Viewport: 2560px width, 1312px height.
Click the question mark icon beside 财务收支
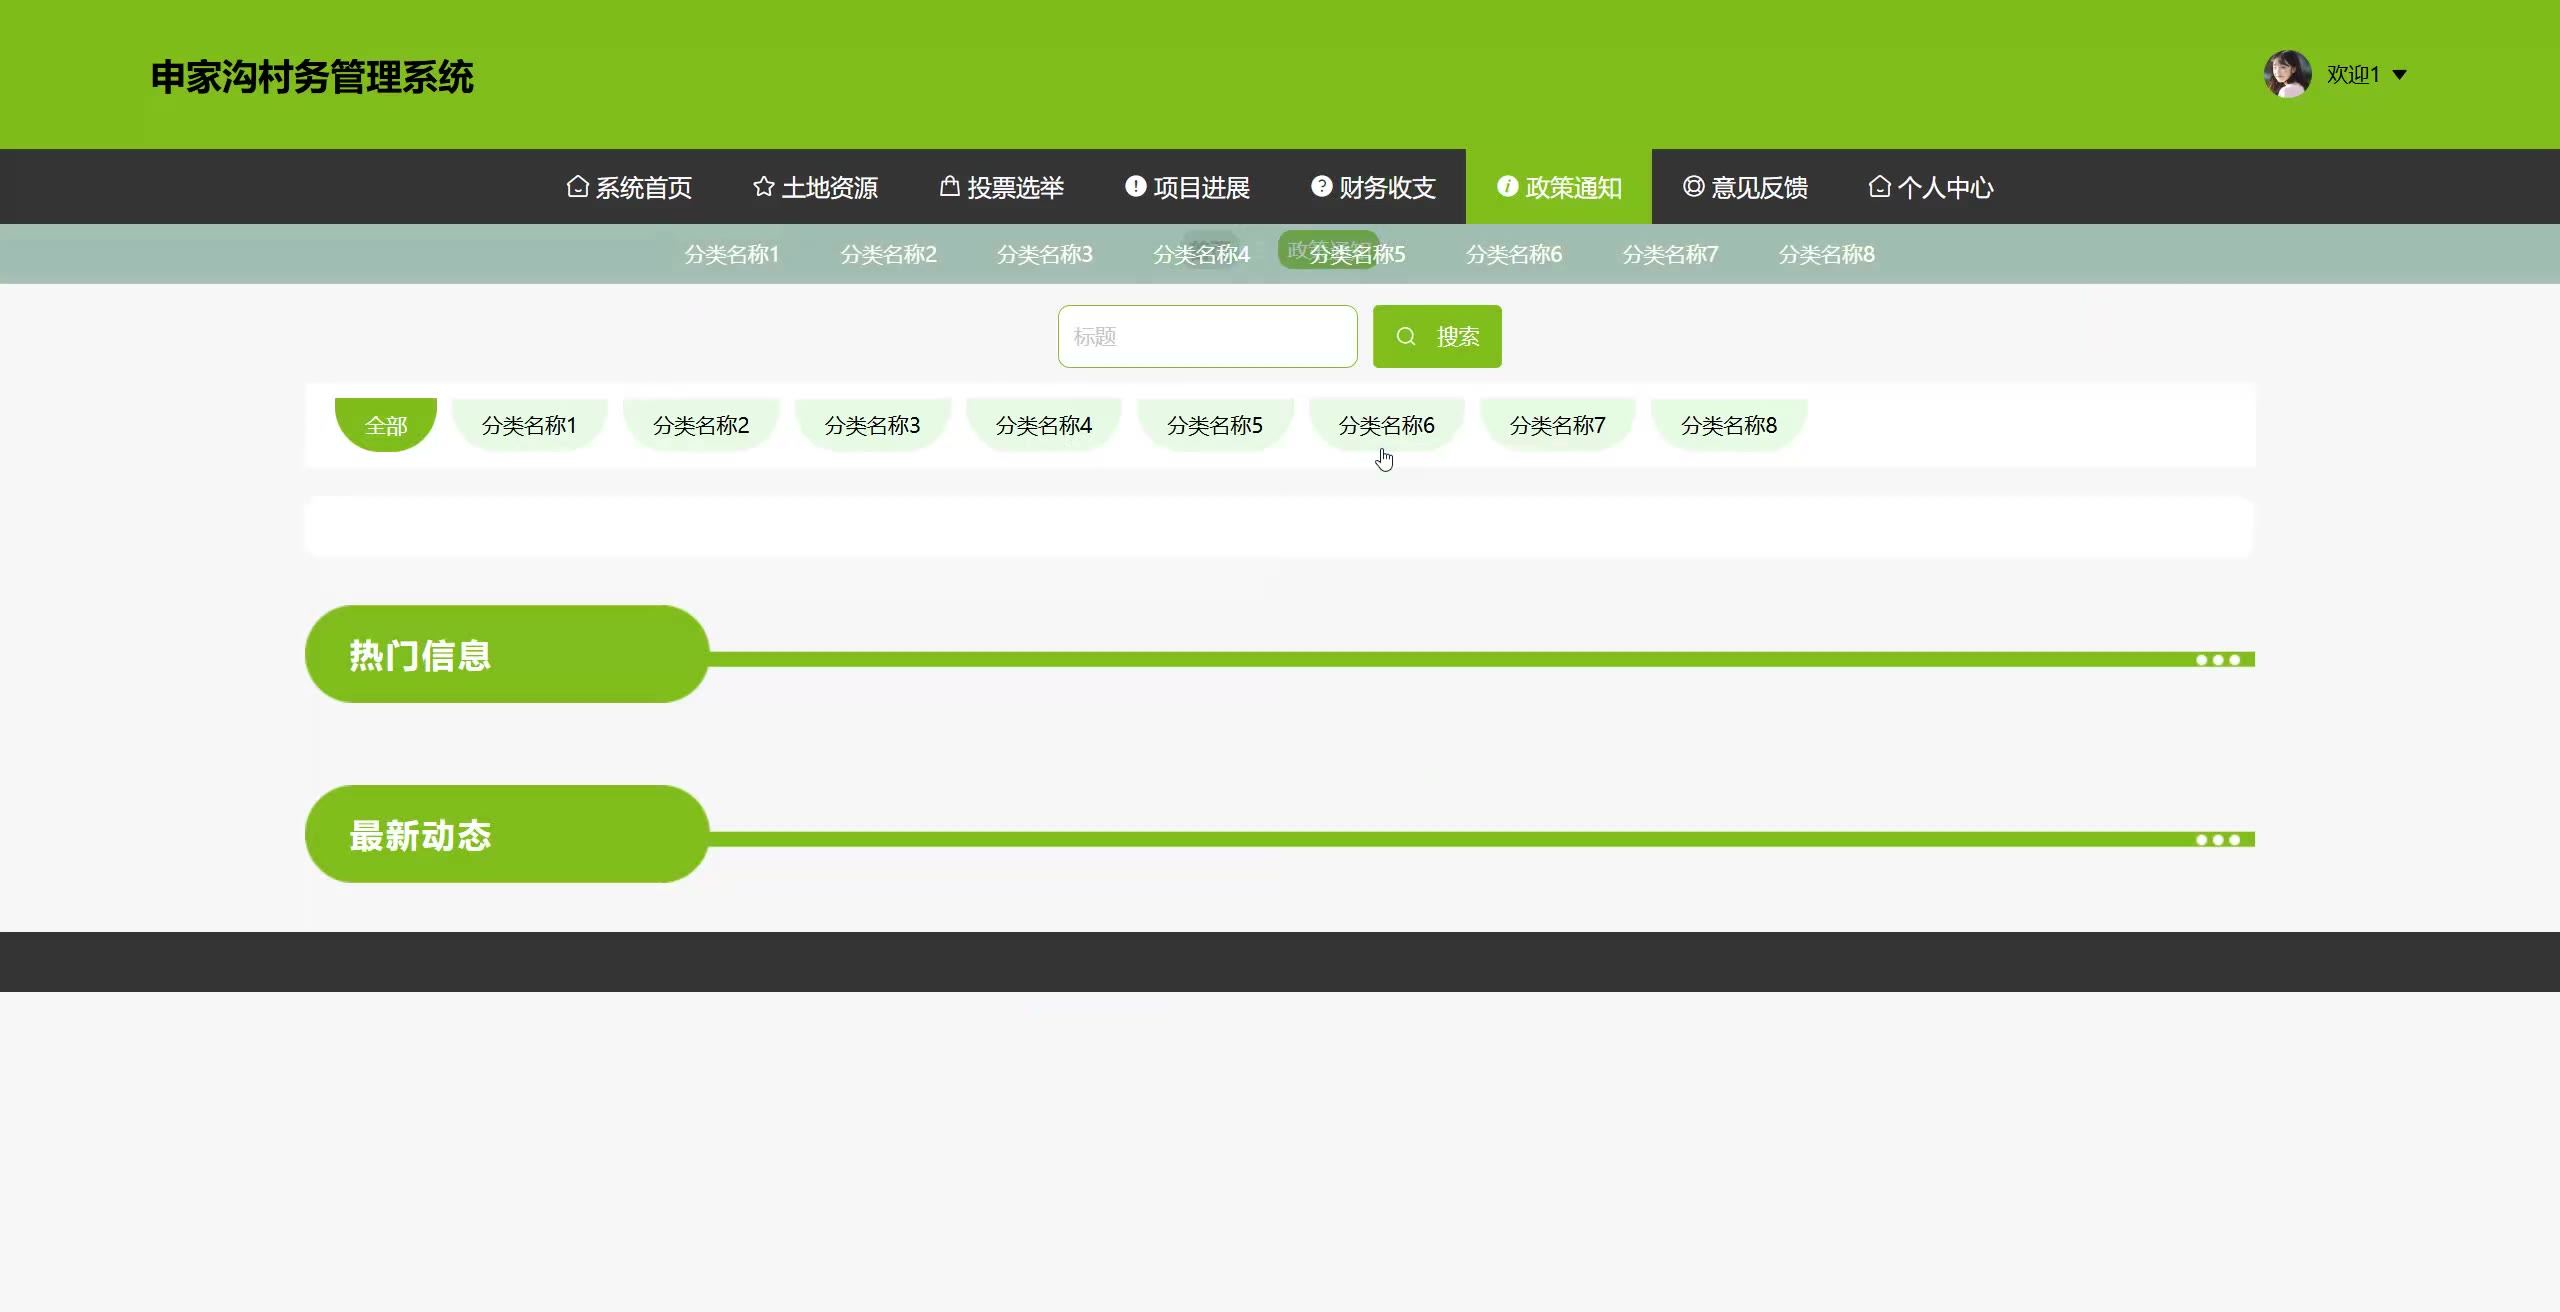[x=1321, y=187]
